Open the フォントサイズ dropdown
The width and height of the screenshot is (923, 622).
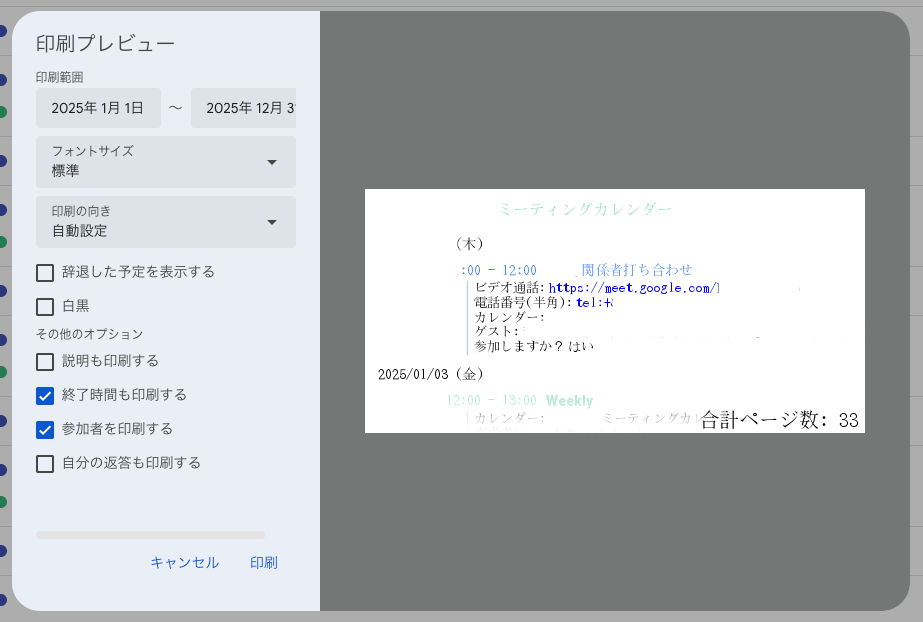[x=165, y=161]
